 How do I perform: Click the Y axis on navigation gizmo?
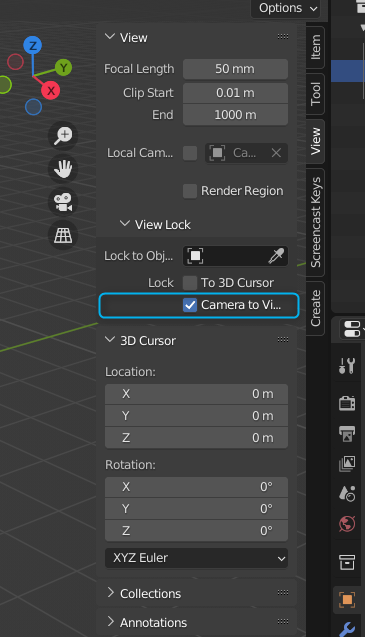click(63, 67)
